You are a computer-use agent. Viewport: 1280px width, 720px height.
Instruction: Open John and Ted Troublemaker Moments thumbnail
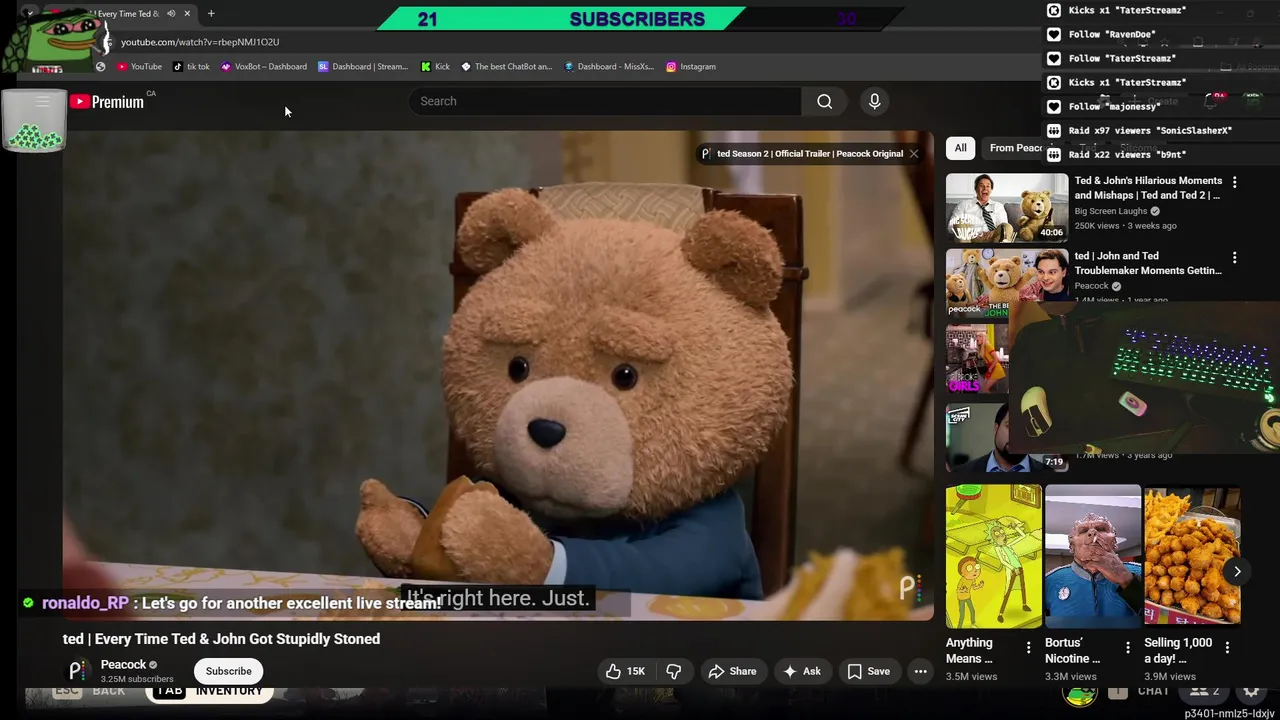click(1007, 283)
